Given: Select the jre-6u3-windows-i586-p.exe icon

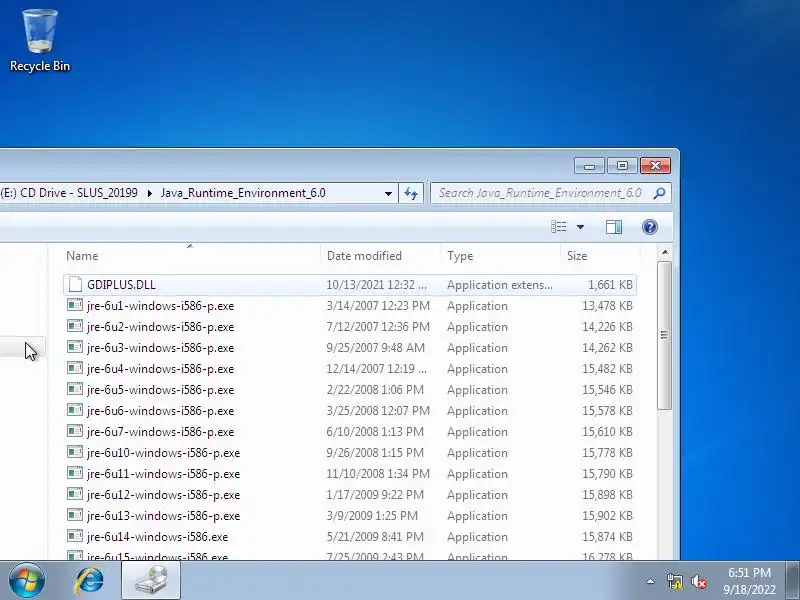Looking at the screenshot, I should 75,347.
